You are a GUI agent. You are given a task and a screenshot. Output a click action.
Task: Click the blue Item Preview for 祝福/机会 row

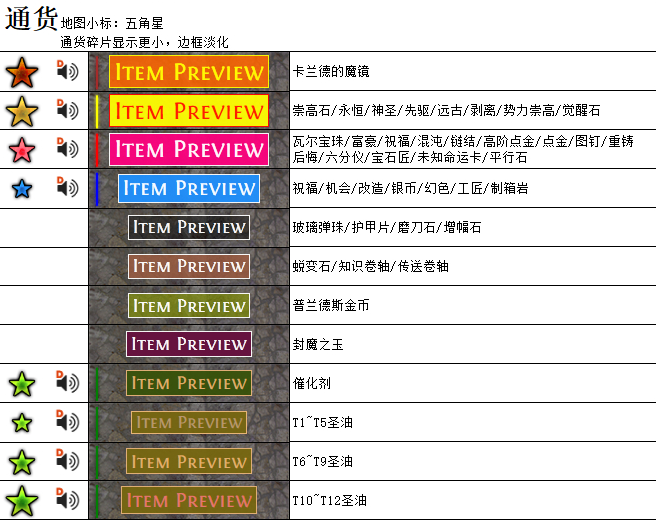coord(189,188)
